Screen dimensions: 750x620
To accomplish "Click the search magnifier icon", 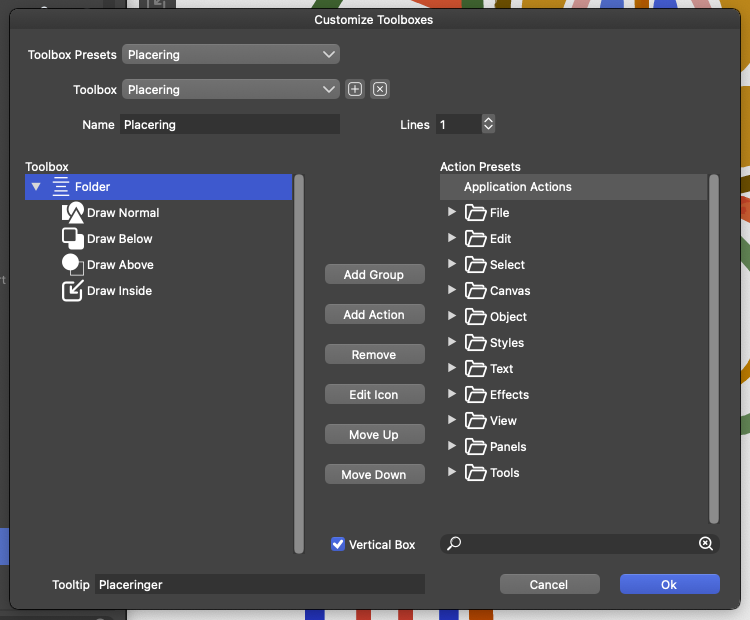I will click(x=454, y=544).
